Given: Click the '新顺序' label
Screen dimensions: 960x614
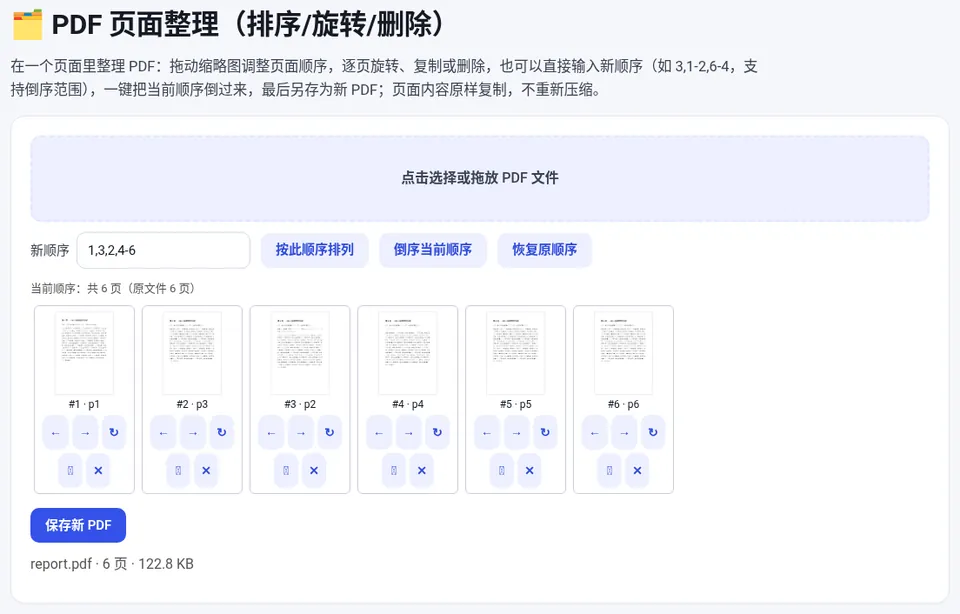Looking at the screenshot, I should 50,250.
